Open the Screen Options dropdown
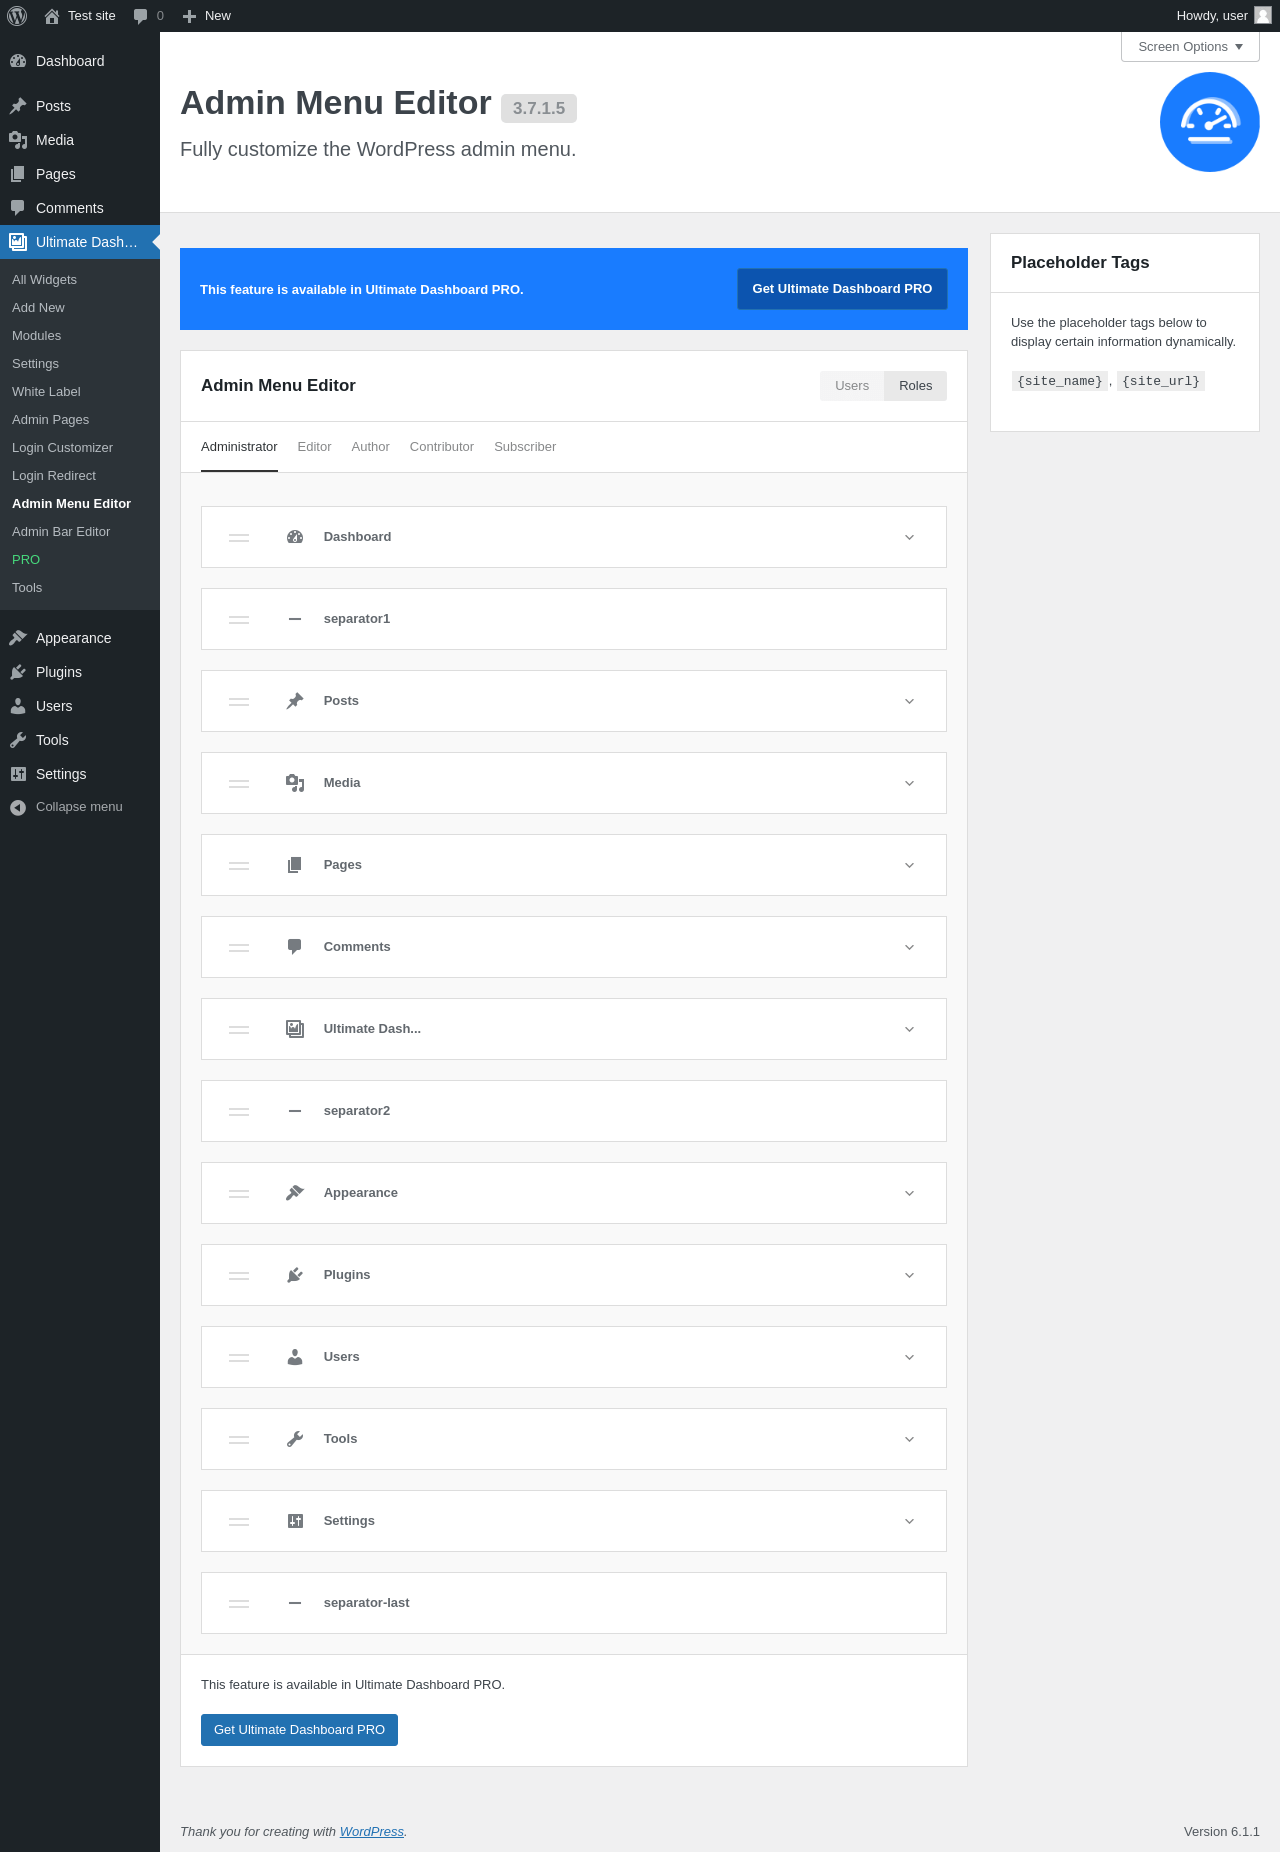Viewport: 1280px width, 1852px height. (1190, 47)
